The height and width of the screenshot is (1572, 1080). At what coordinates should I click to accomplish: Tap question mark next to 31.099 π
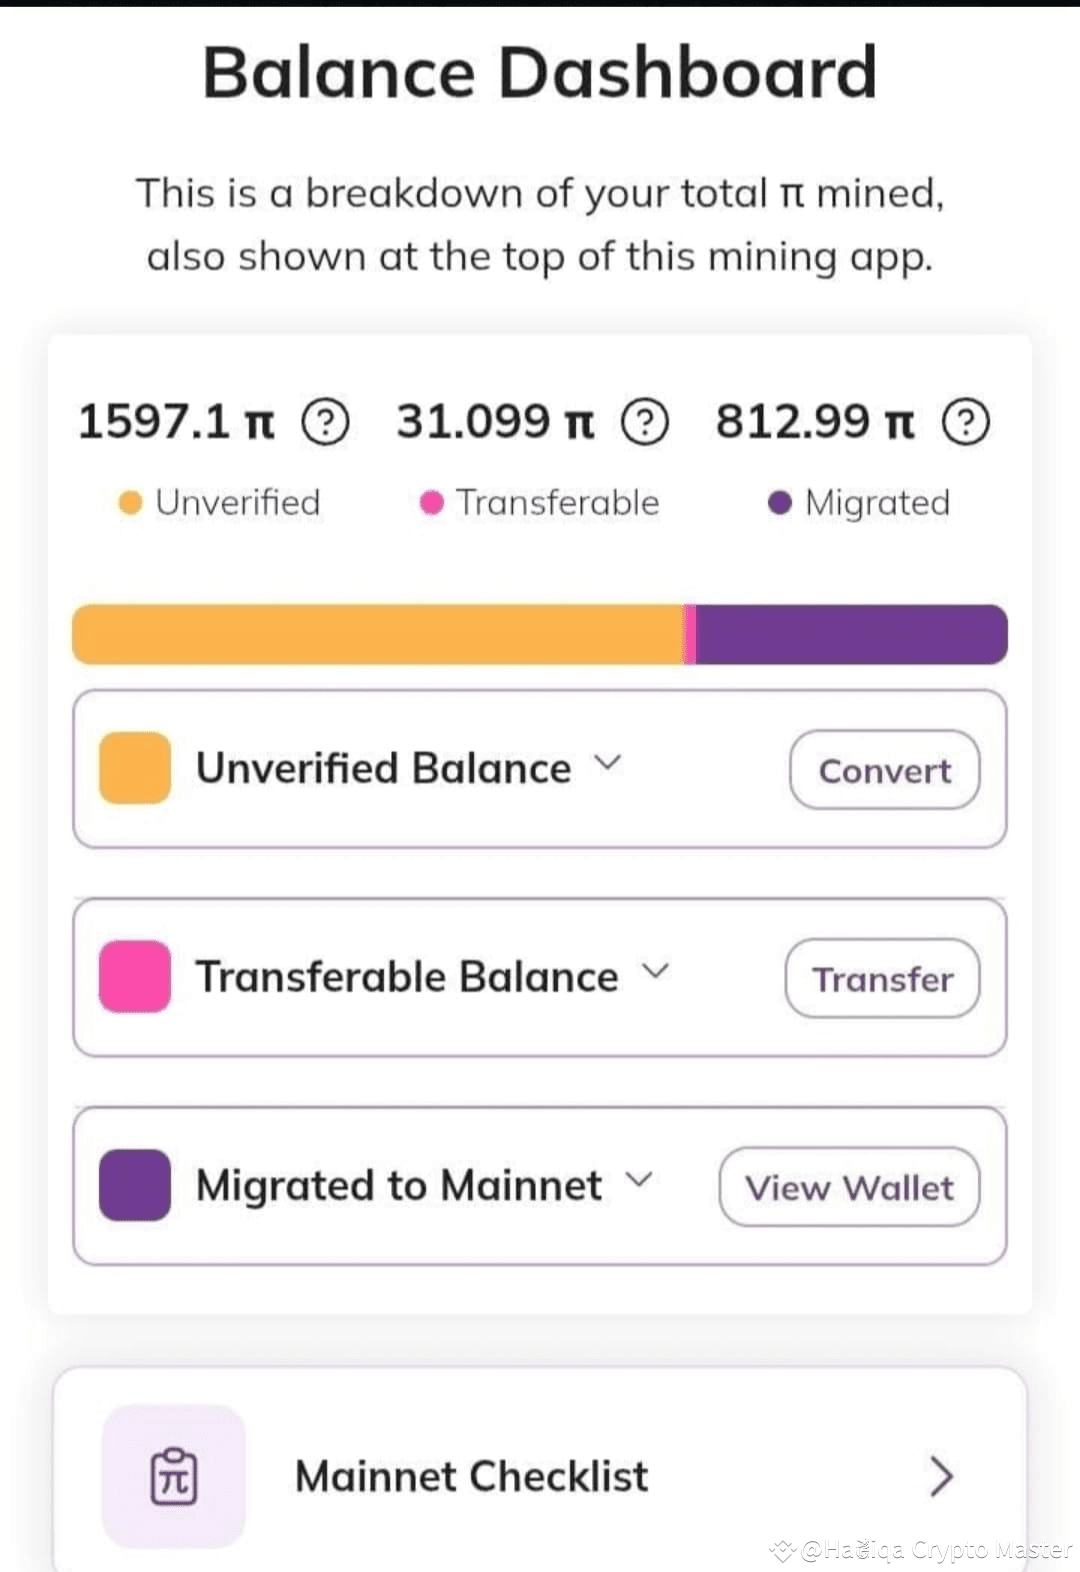[x=645, y=422]
